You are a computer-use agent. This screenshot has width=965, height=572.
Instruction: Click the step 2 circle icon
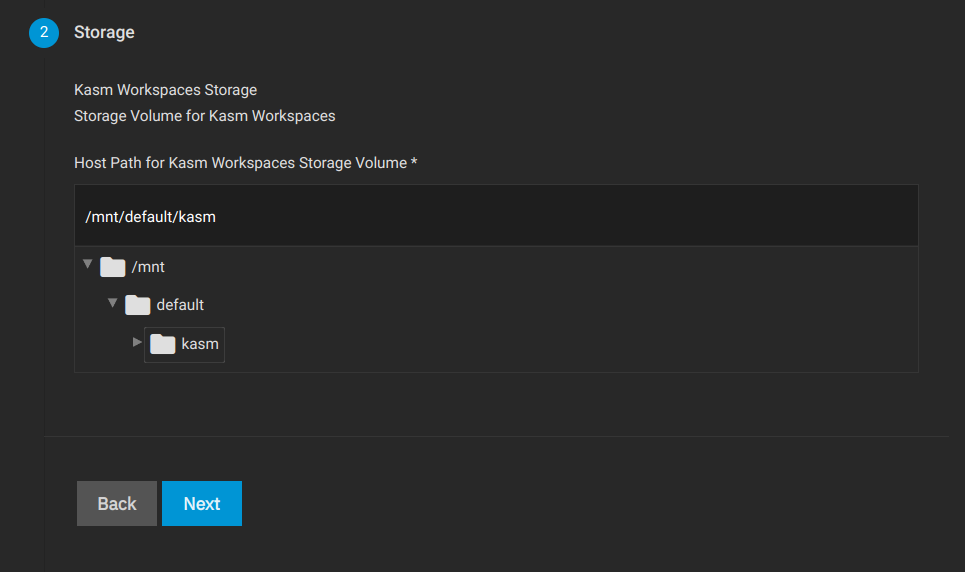coord(44,33)
